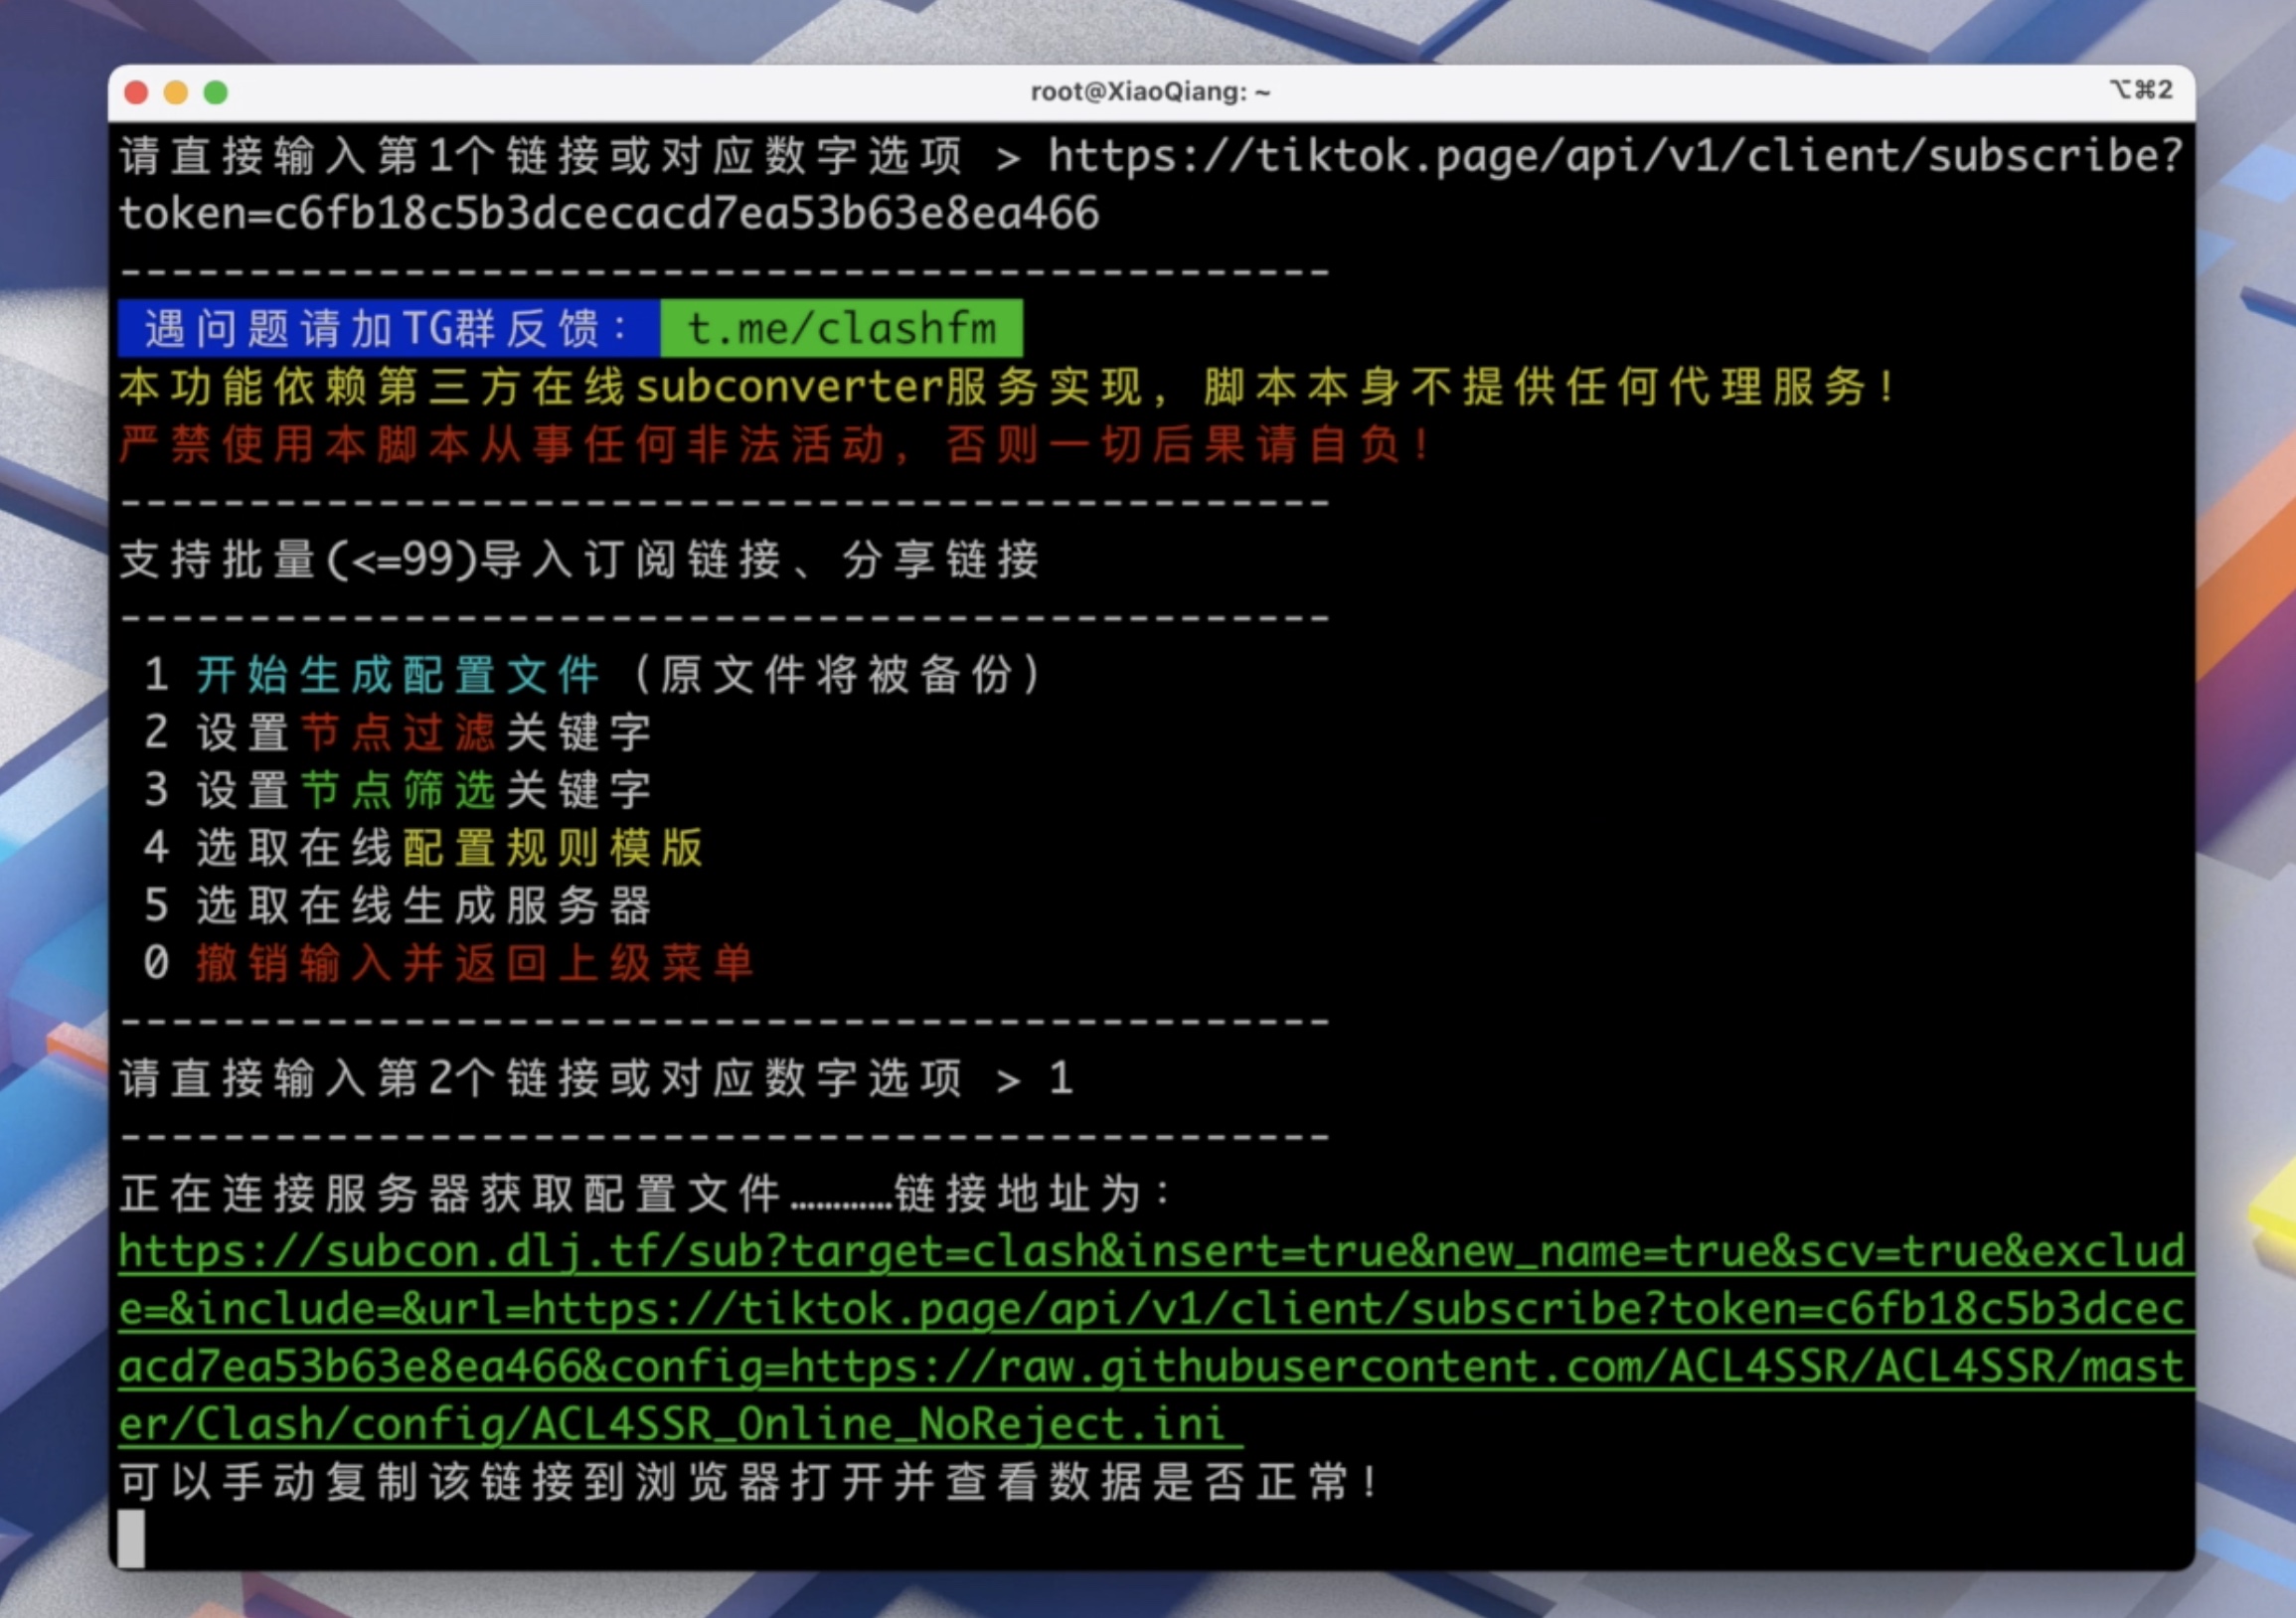2296x1618 pixels.
Task: Click the blue 遇问题请加TG群反馈 label
Action: (x=388, y=329)
